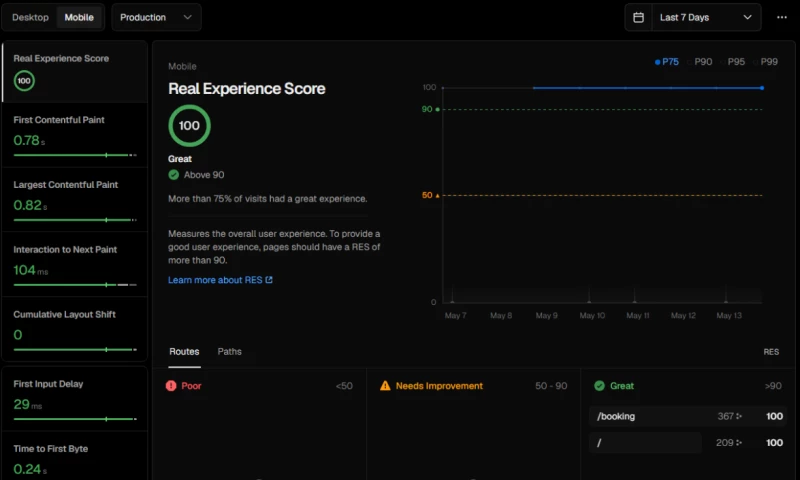
Task: Open the Largest Contentful Paint metric
Action: 75,200
